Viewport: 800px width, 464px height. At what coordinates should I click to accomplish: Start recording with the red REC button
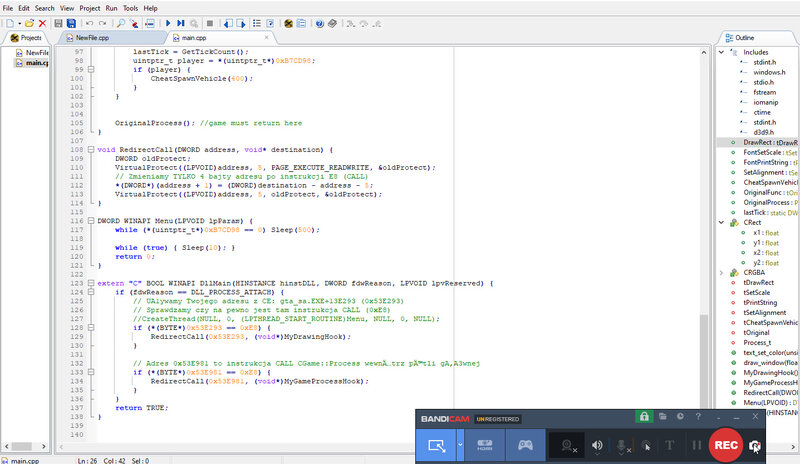(726, 446)
